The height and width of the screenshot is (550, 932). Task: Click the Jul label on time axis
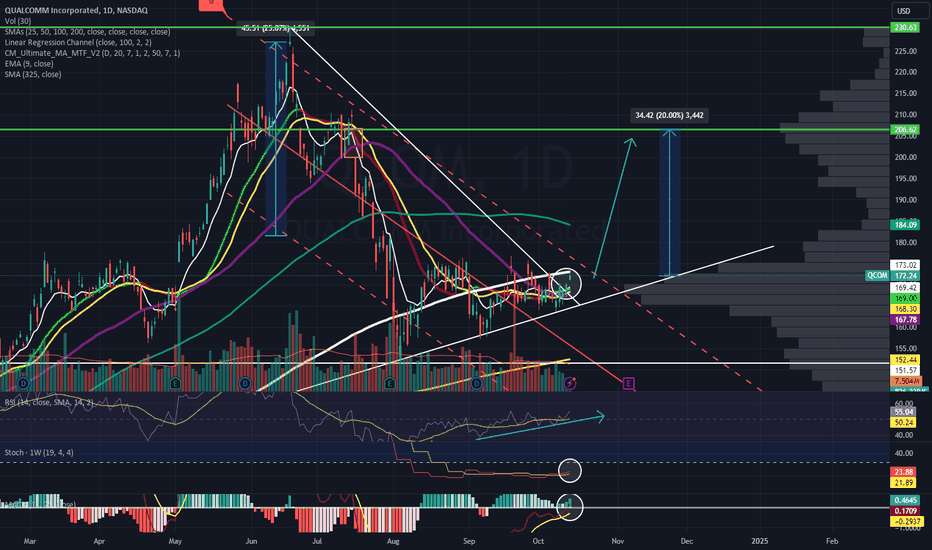tap(316, 541)
